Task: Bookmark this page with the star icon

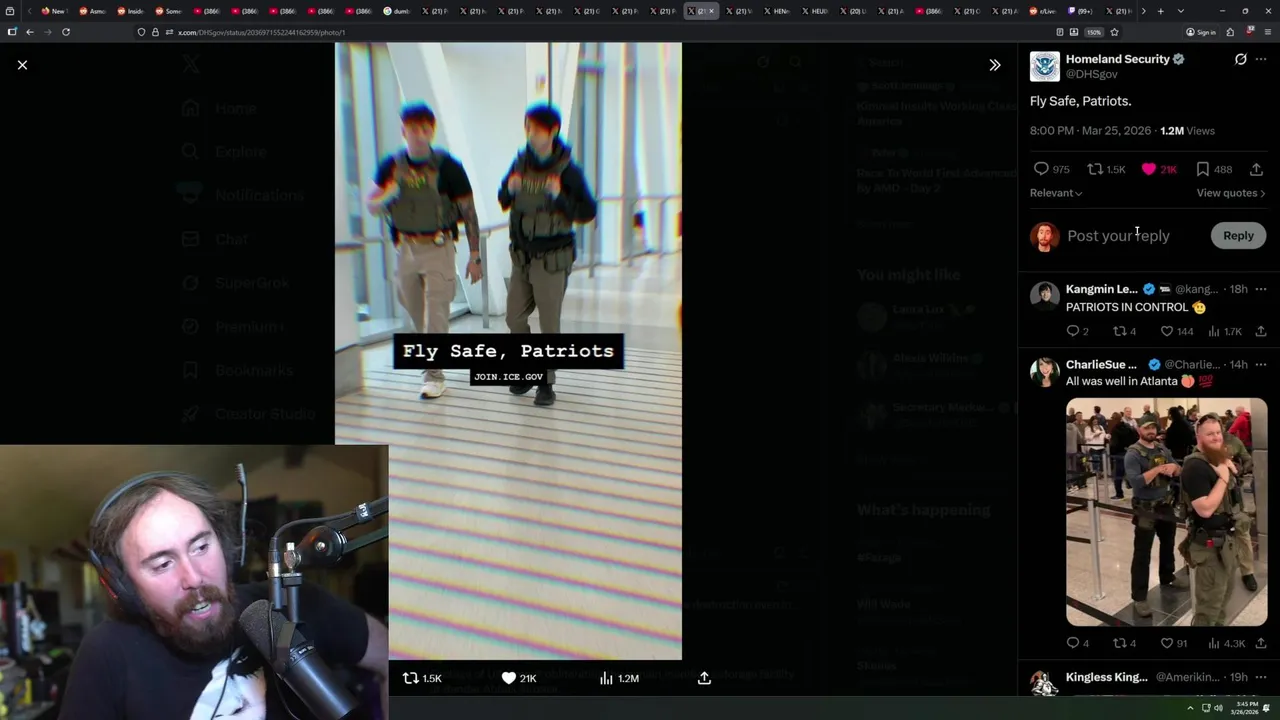Action: pos(1114,32)
